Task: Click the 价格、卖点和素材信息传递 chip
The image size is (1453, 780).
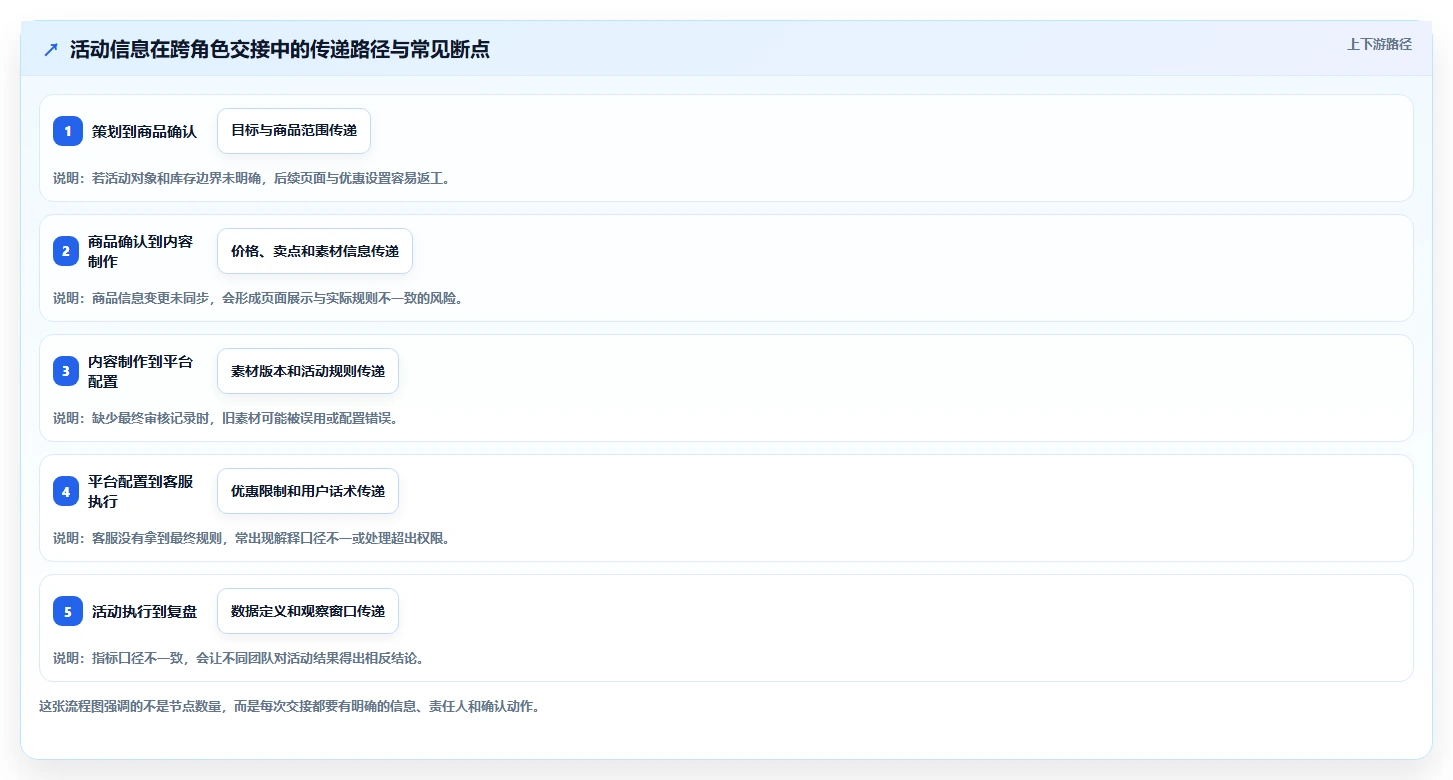Action: pyautogui.click(x=315, y=251)
